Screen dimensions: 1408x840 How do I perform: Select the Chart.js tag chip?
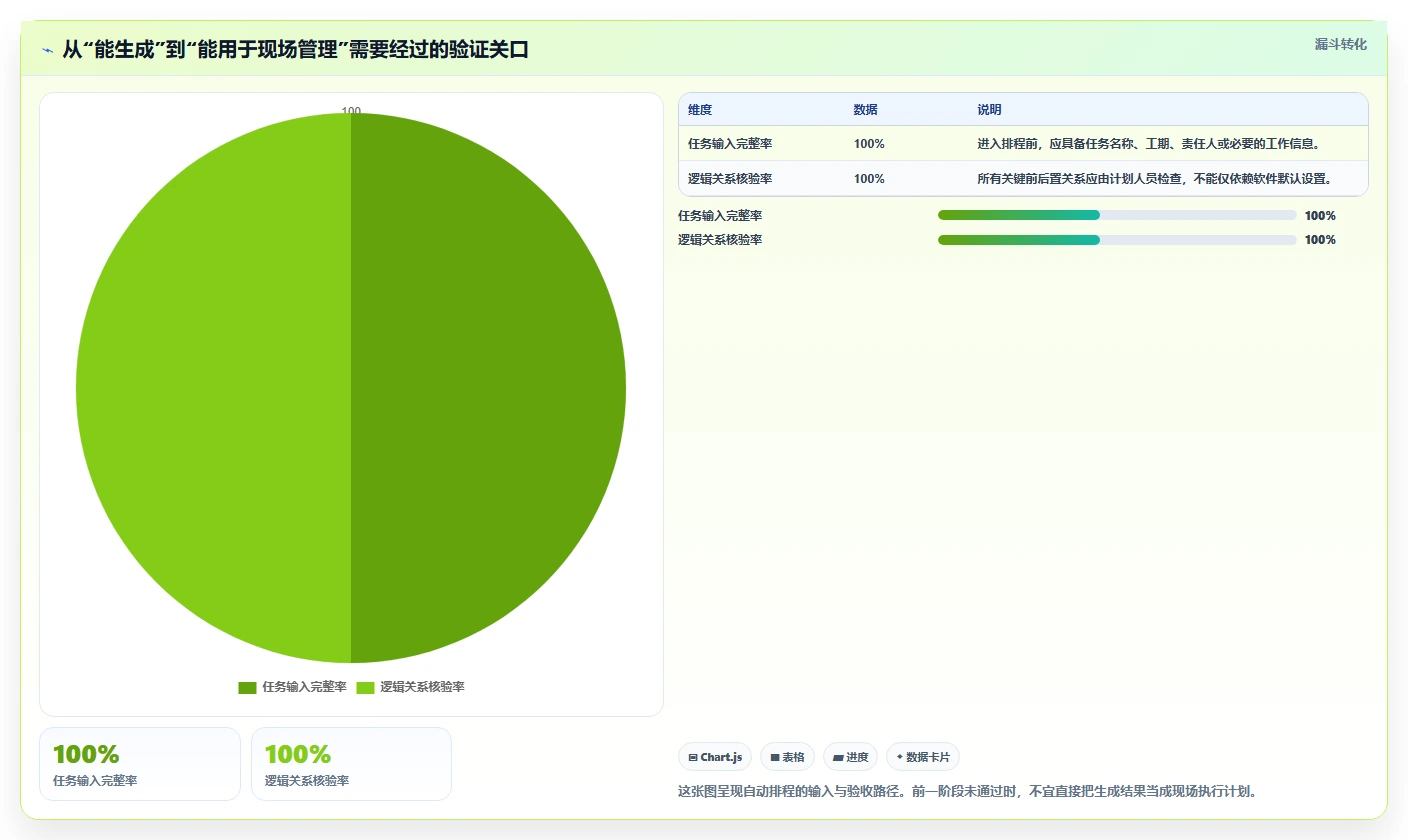[x=716, y=757]
